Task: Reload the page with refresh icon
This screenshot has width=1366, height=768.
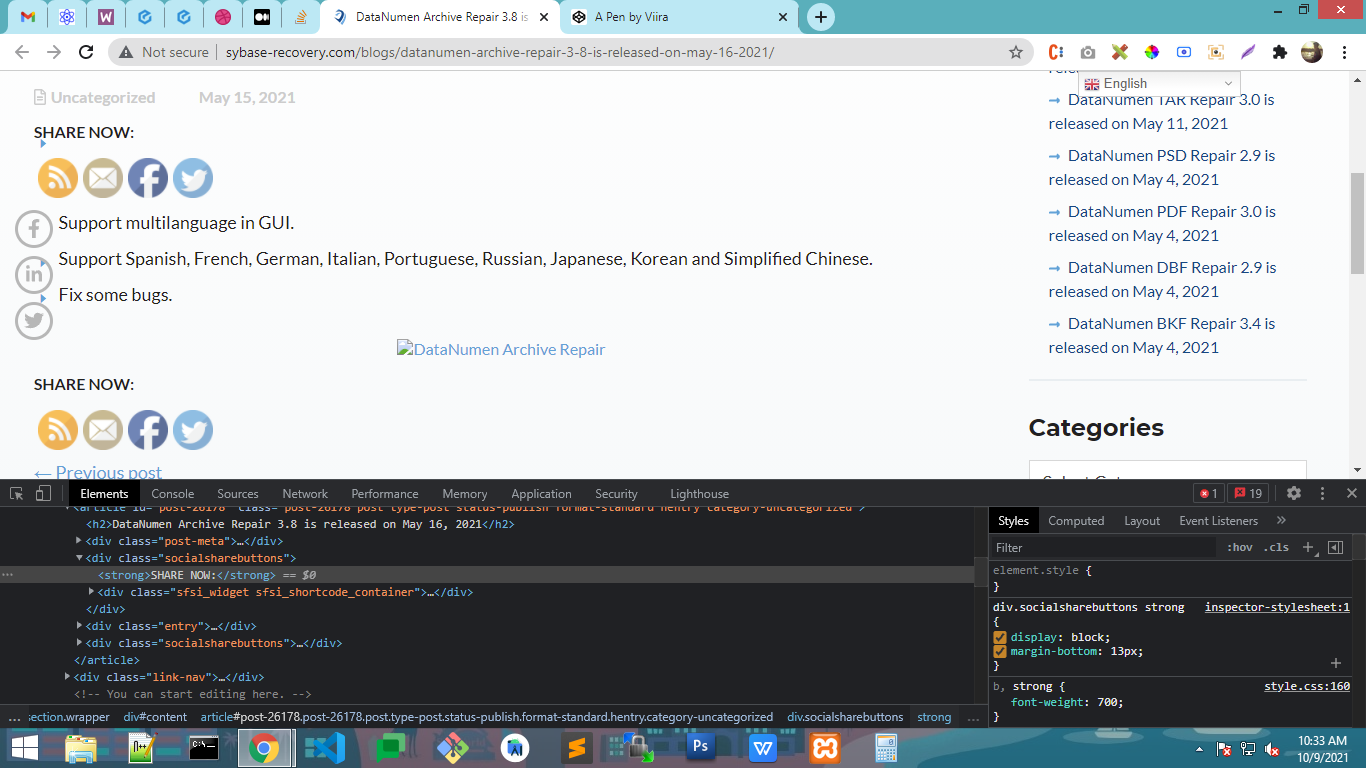Action: point(86,52)
